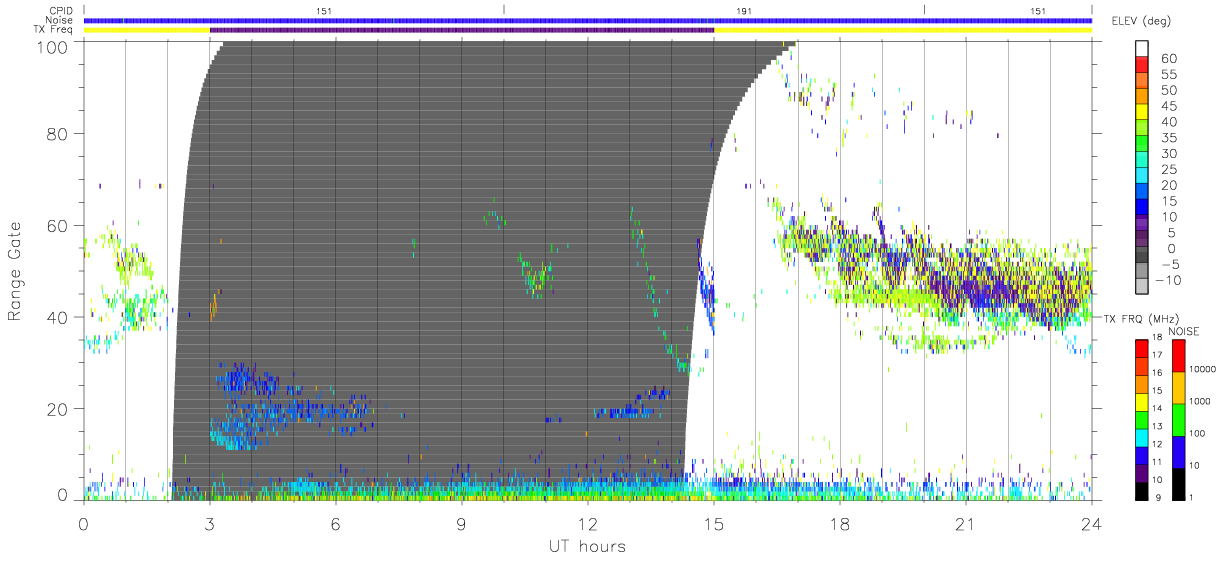Click the 6 tick on UT hours axis
Image resolution: width=1228 pixels, height=567 pixels.
click(x=336, y=523)
